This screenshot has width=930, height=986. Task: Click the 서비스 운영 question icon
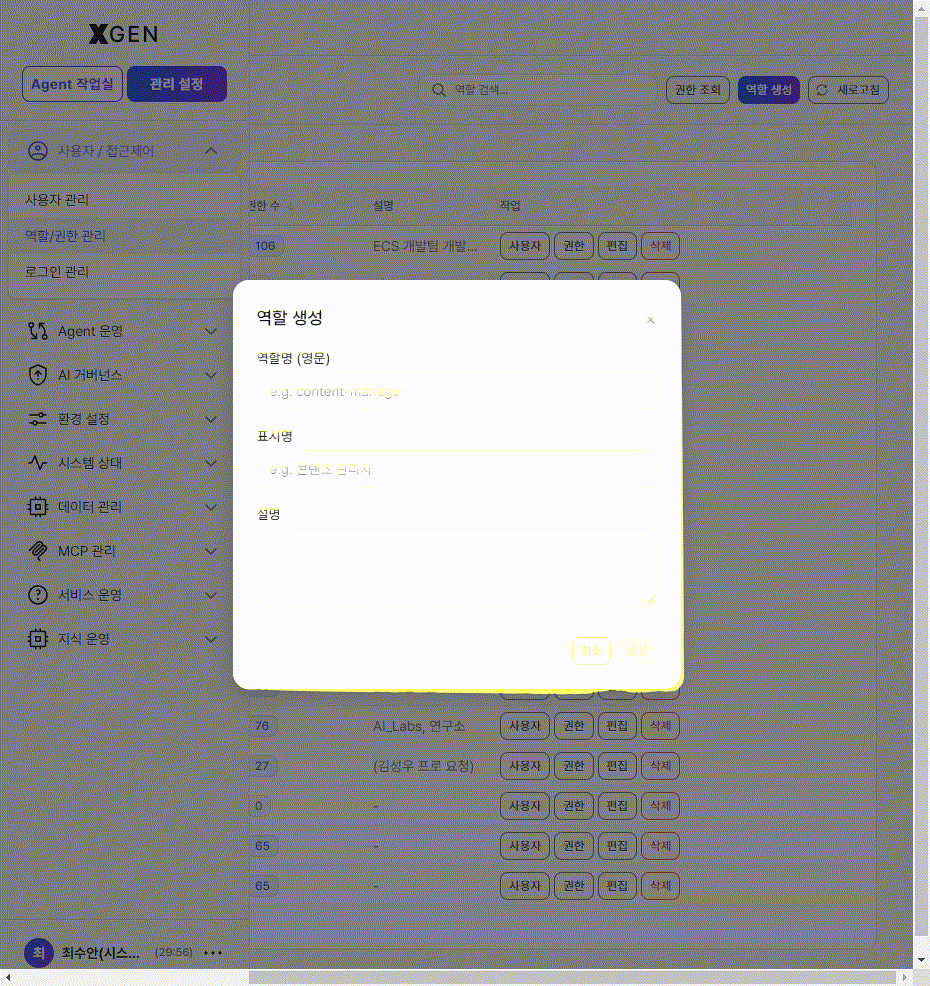click(x=38, y=595)
